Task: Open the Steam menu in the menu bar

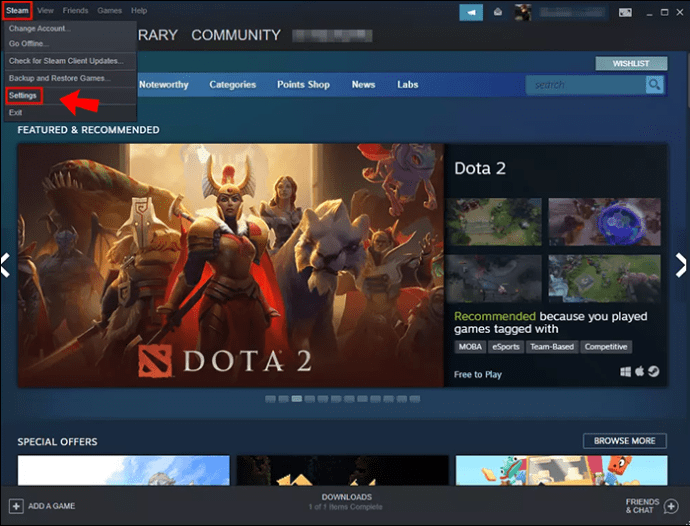Action: pos(17,11)
